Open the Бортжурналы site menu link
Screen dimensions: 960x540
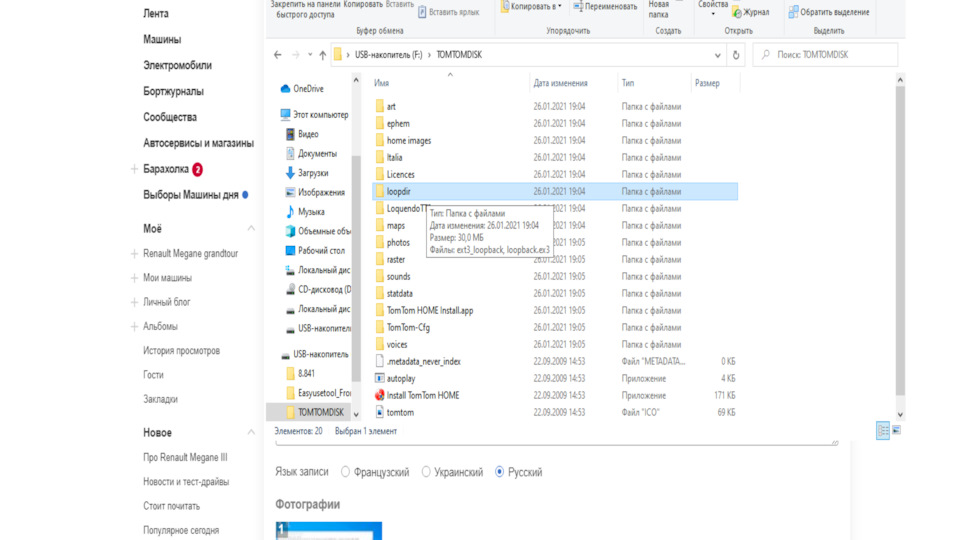[173, 91]
